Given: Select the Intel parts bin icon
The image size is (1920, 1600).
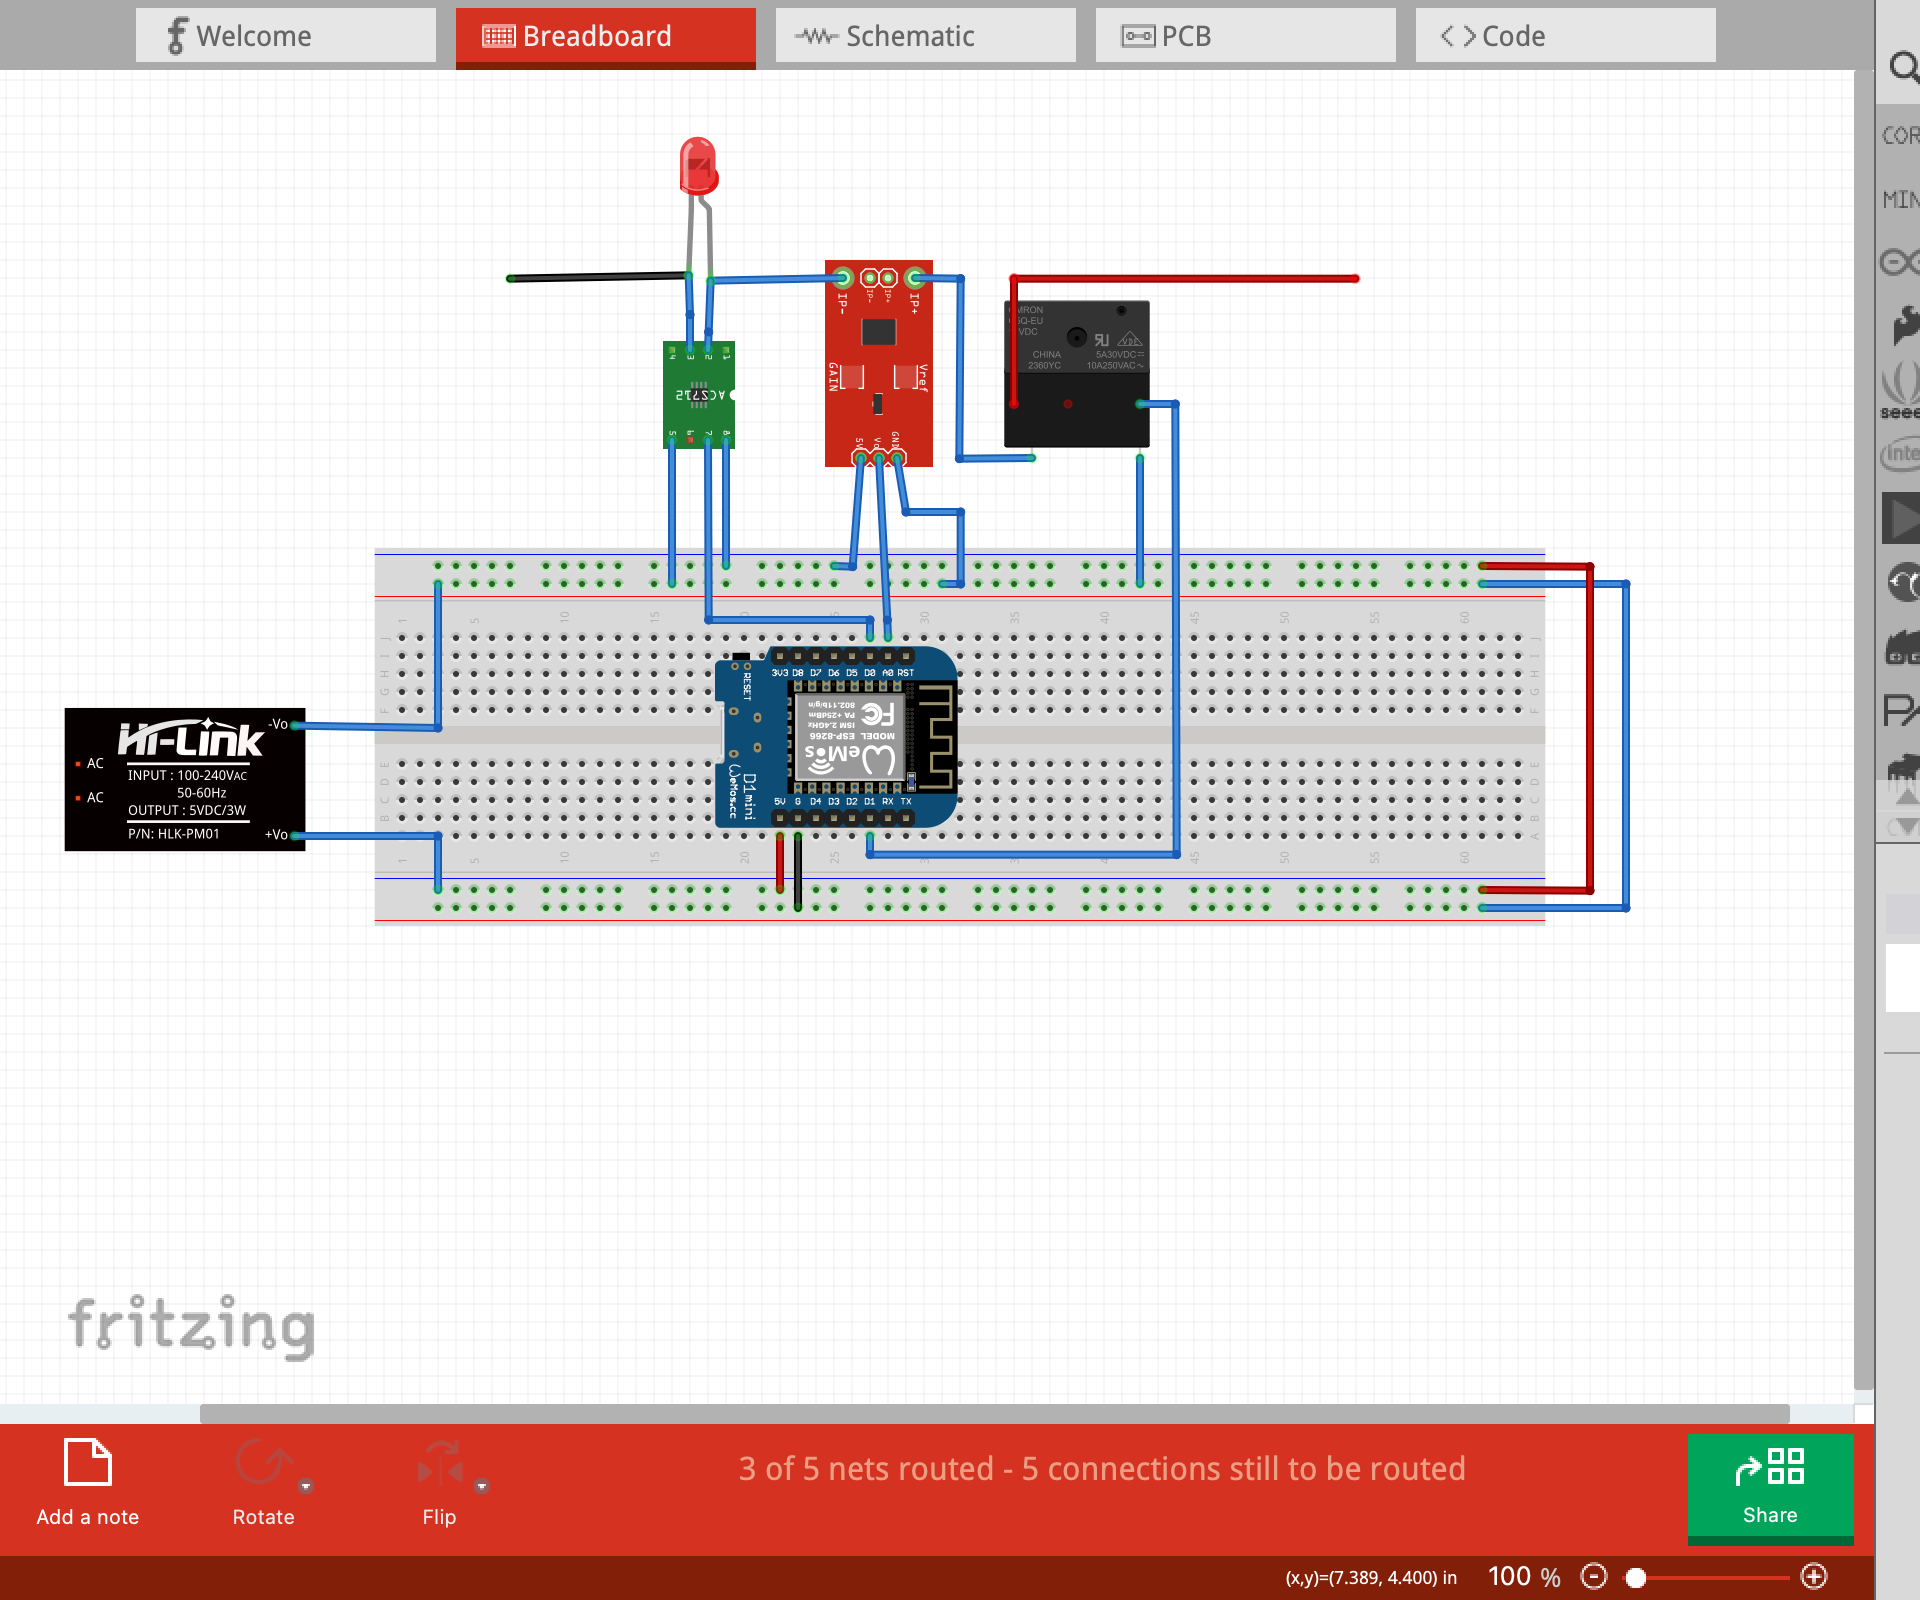Looking at the screenshot, I should (1900, 454).
